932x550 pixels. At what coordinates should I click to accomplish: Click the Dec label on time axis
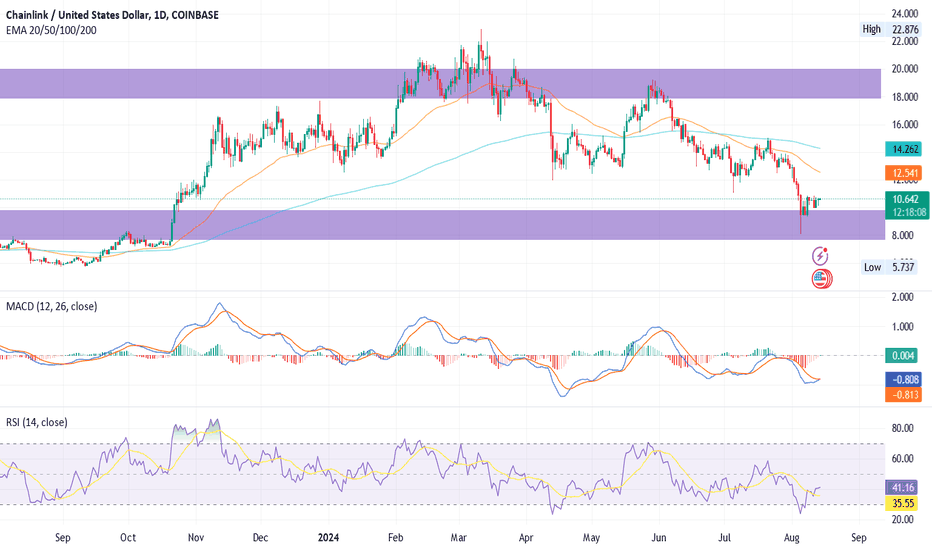click(x=260, y=538)
